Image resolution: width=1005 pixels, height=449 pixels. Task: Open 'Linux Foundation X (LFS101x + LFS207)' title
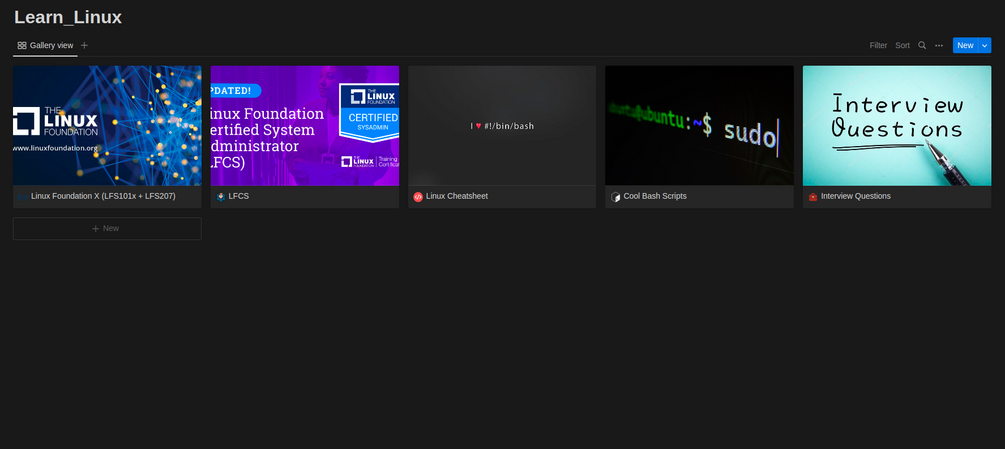103,196
